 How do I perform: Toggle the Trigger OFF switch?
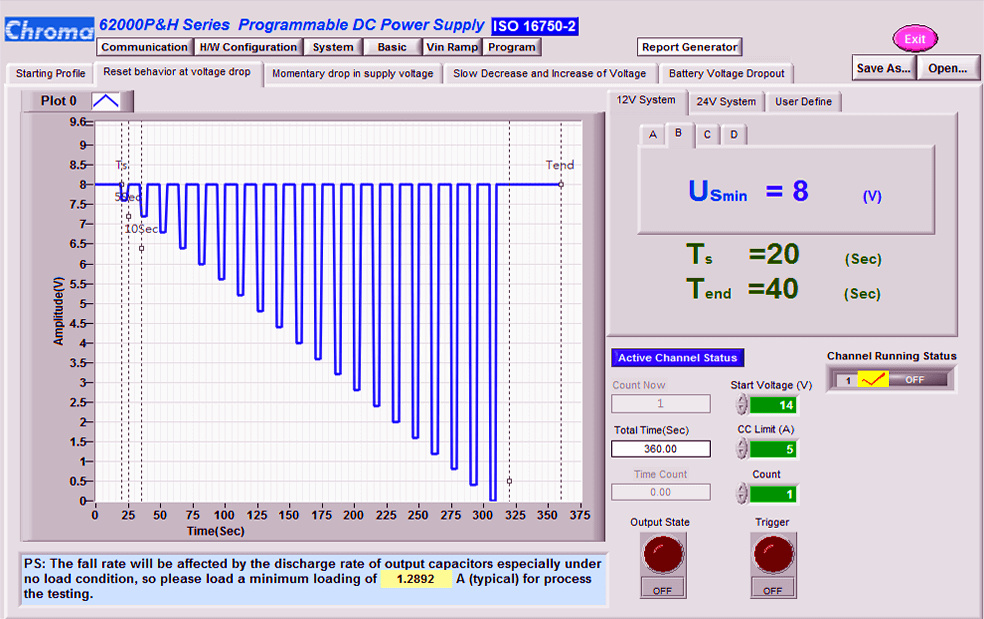[773, 589]
